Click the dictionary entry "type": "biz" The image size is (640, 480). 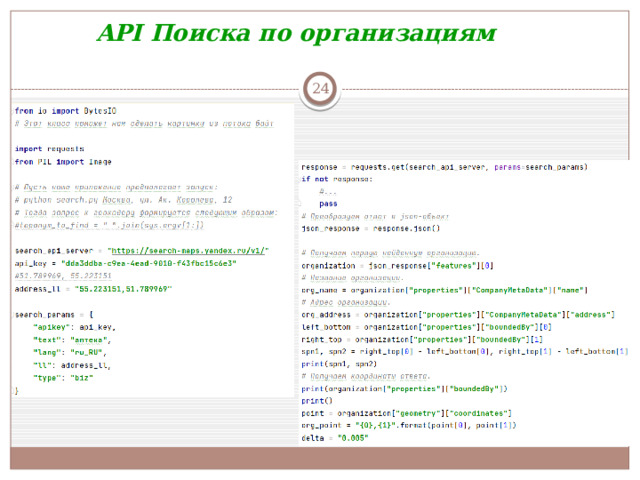(x=63, y=378)
